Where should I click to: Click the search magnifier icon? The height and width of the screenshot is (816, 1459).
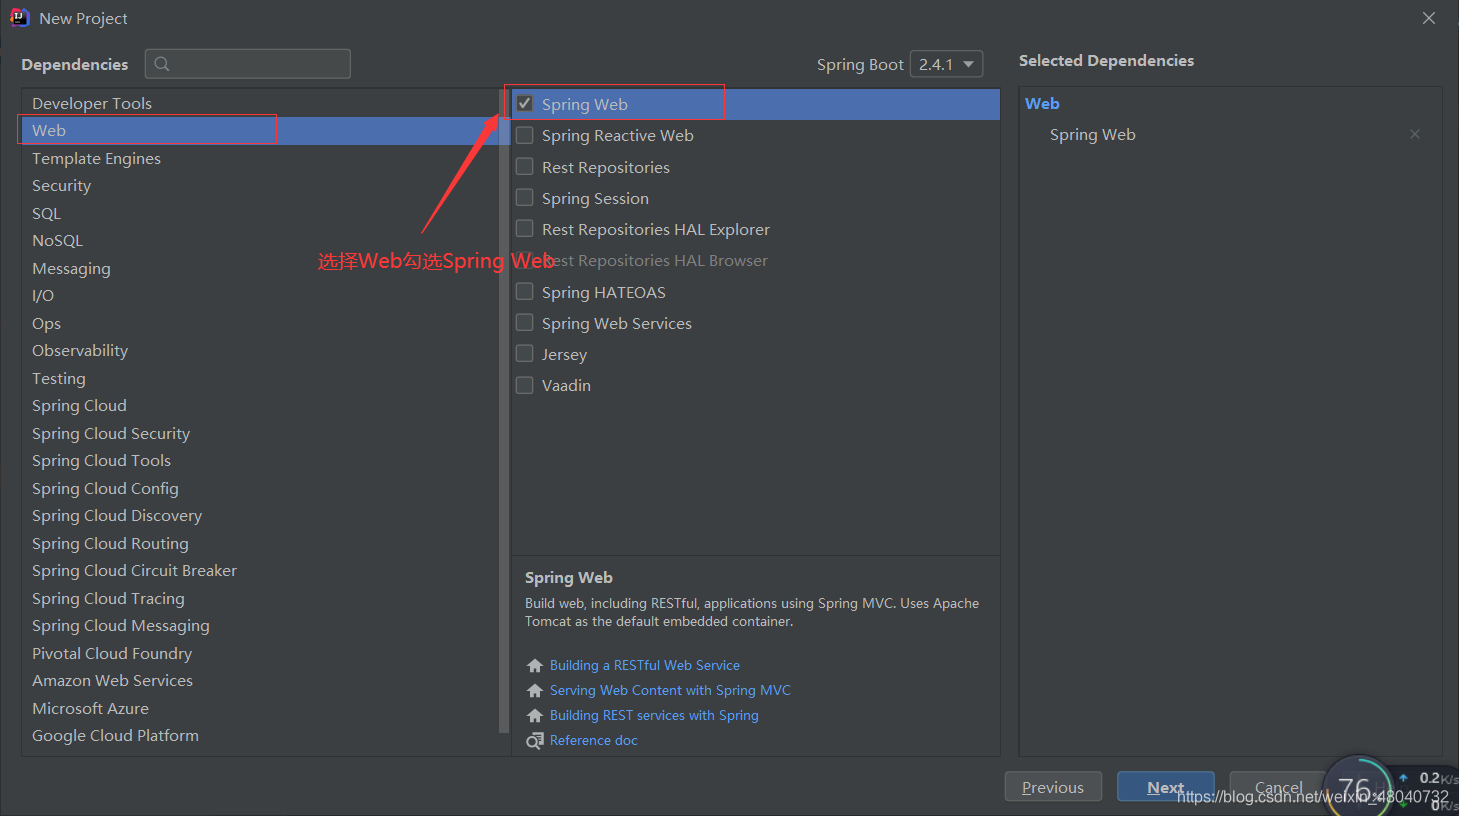(162, 64)
